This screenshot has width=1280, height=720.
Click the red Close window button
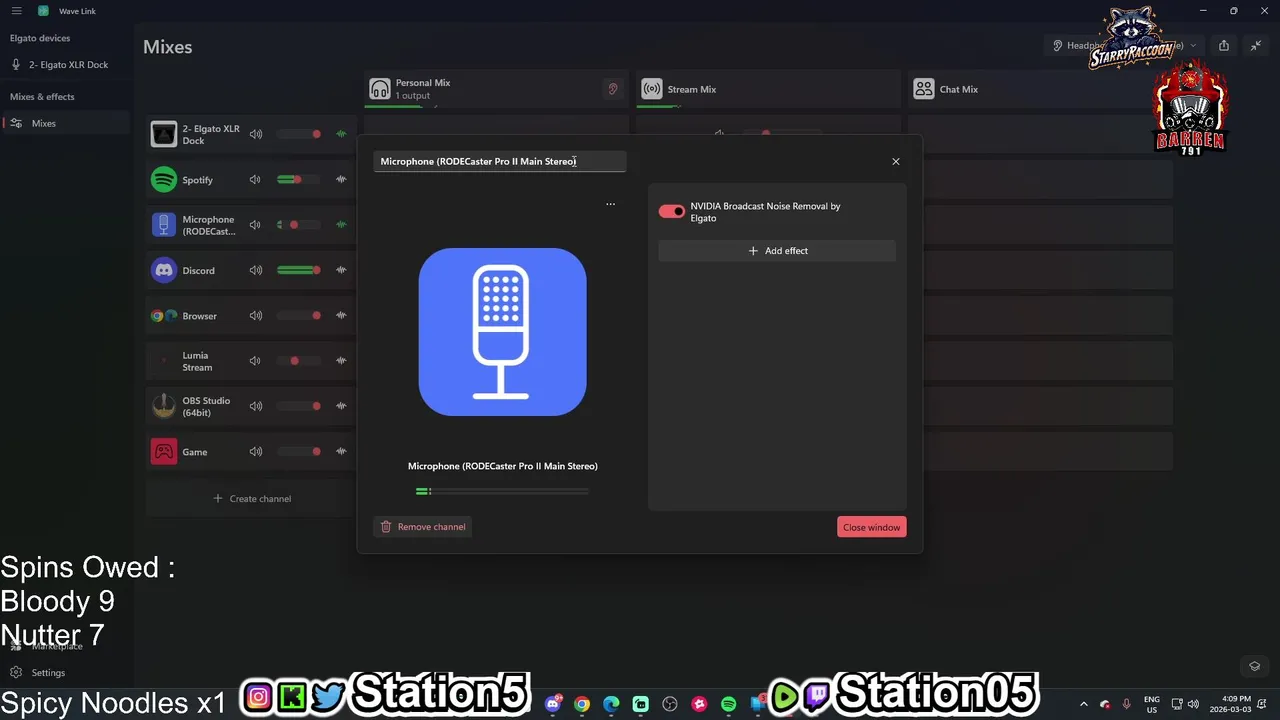[872, 527]
